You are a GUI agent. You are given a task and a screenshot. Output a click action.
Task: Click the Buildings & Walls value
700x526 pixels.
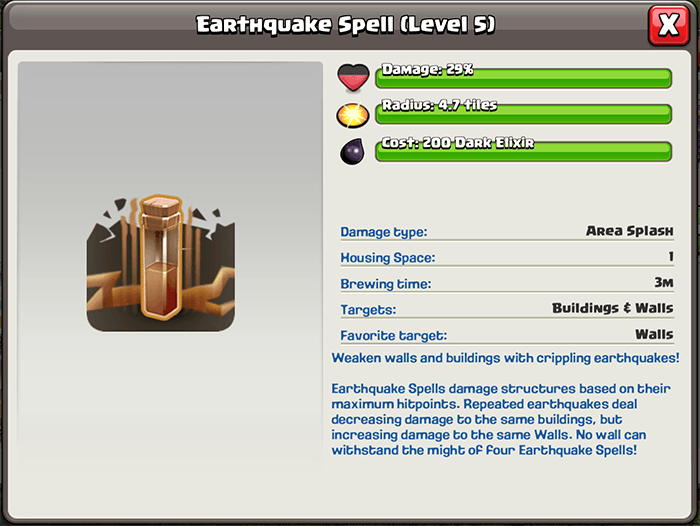tap(612, 308)
